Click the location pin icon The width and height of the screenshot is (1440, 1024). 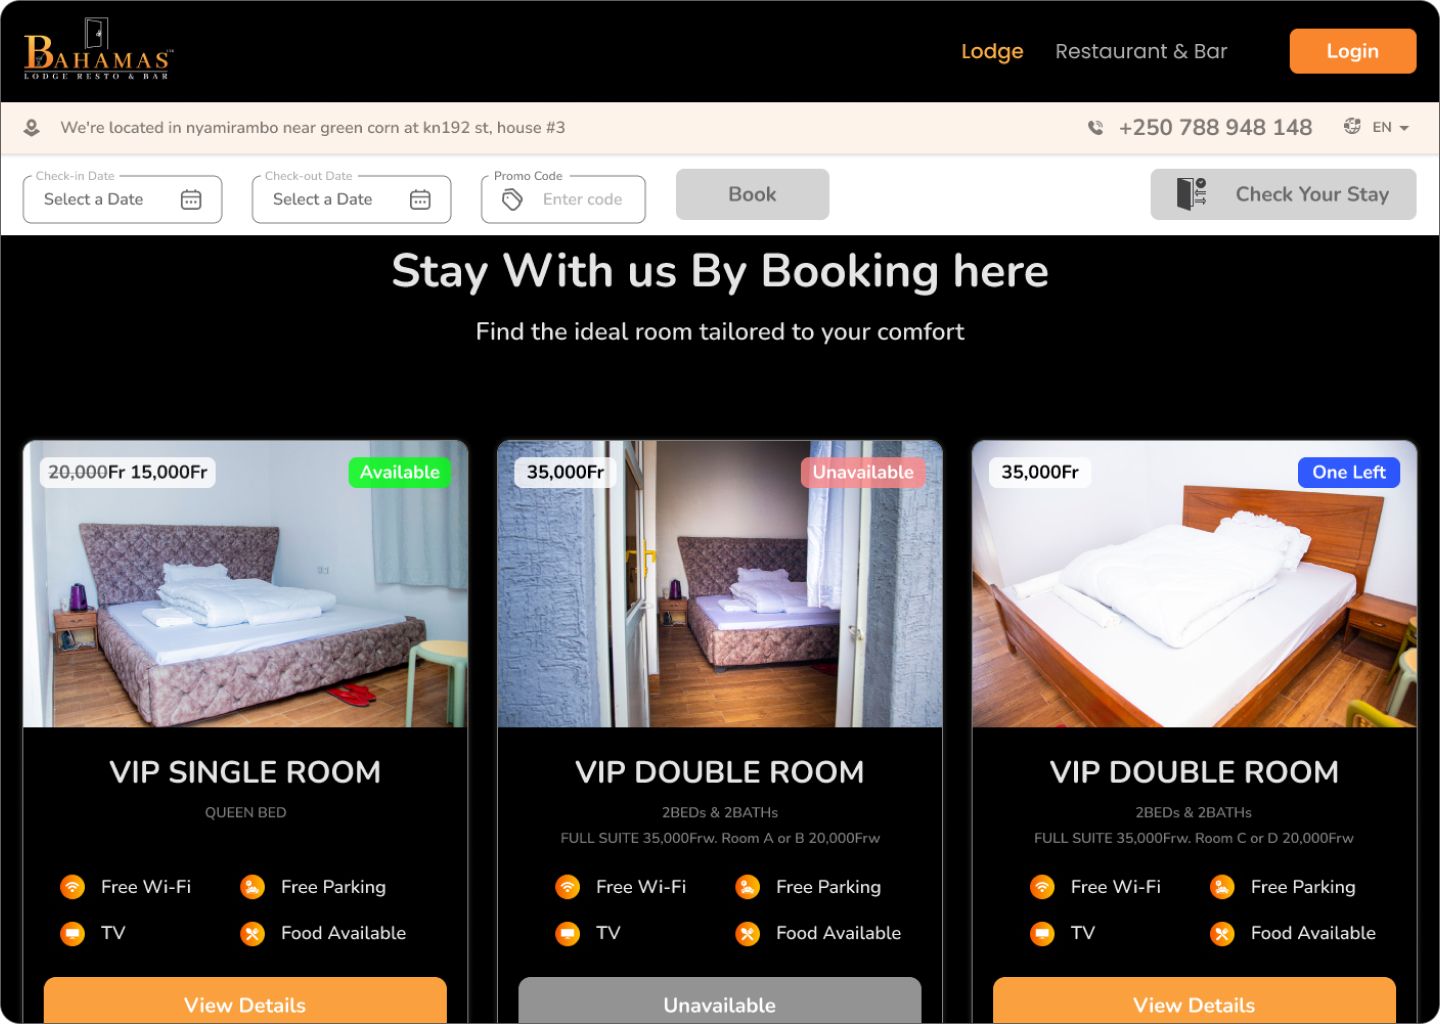(x=32, y=128)
